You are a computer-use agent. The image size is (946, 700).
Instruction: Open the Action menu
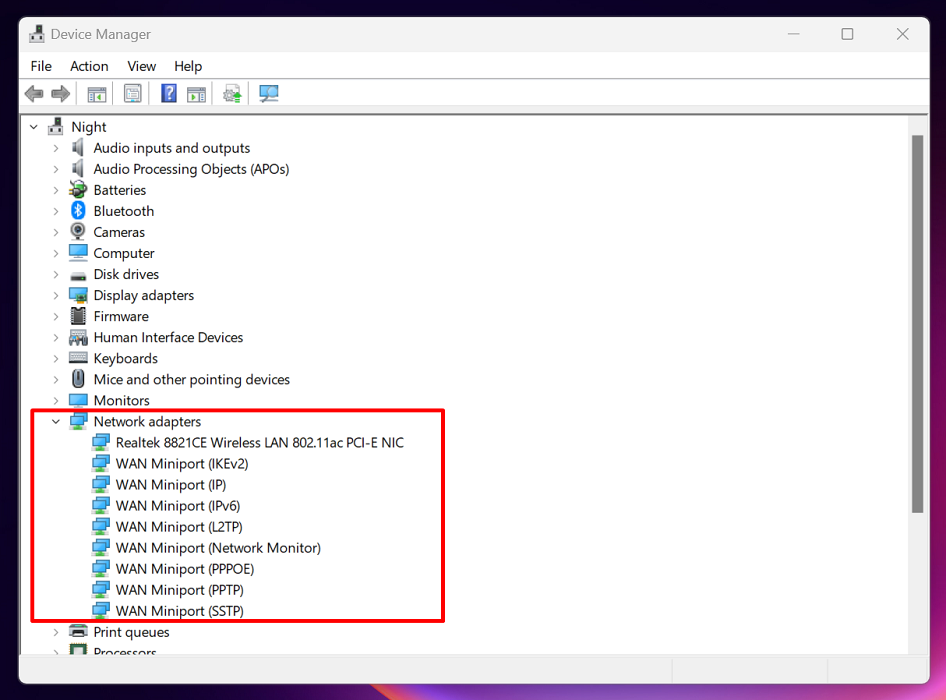coord(89,66)
